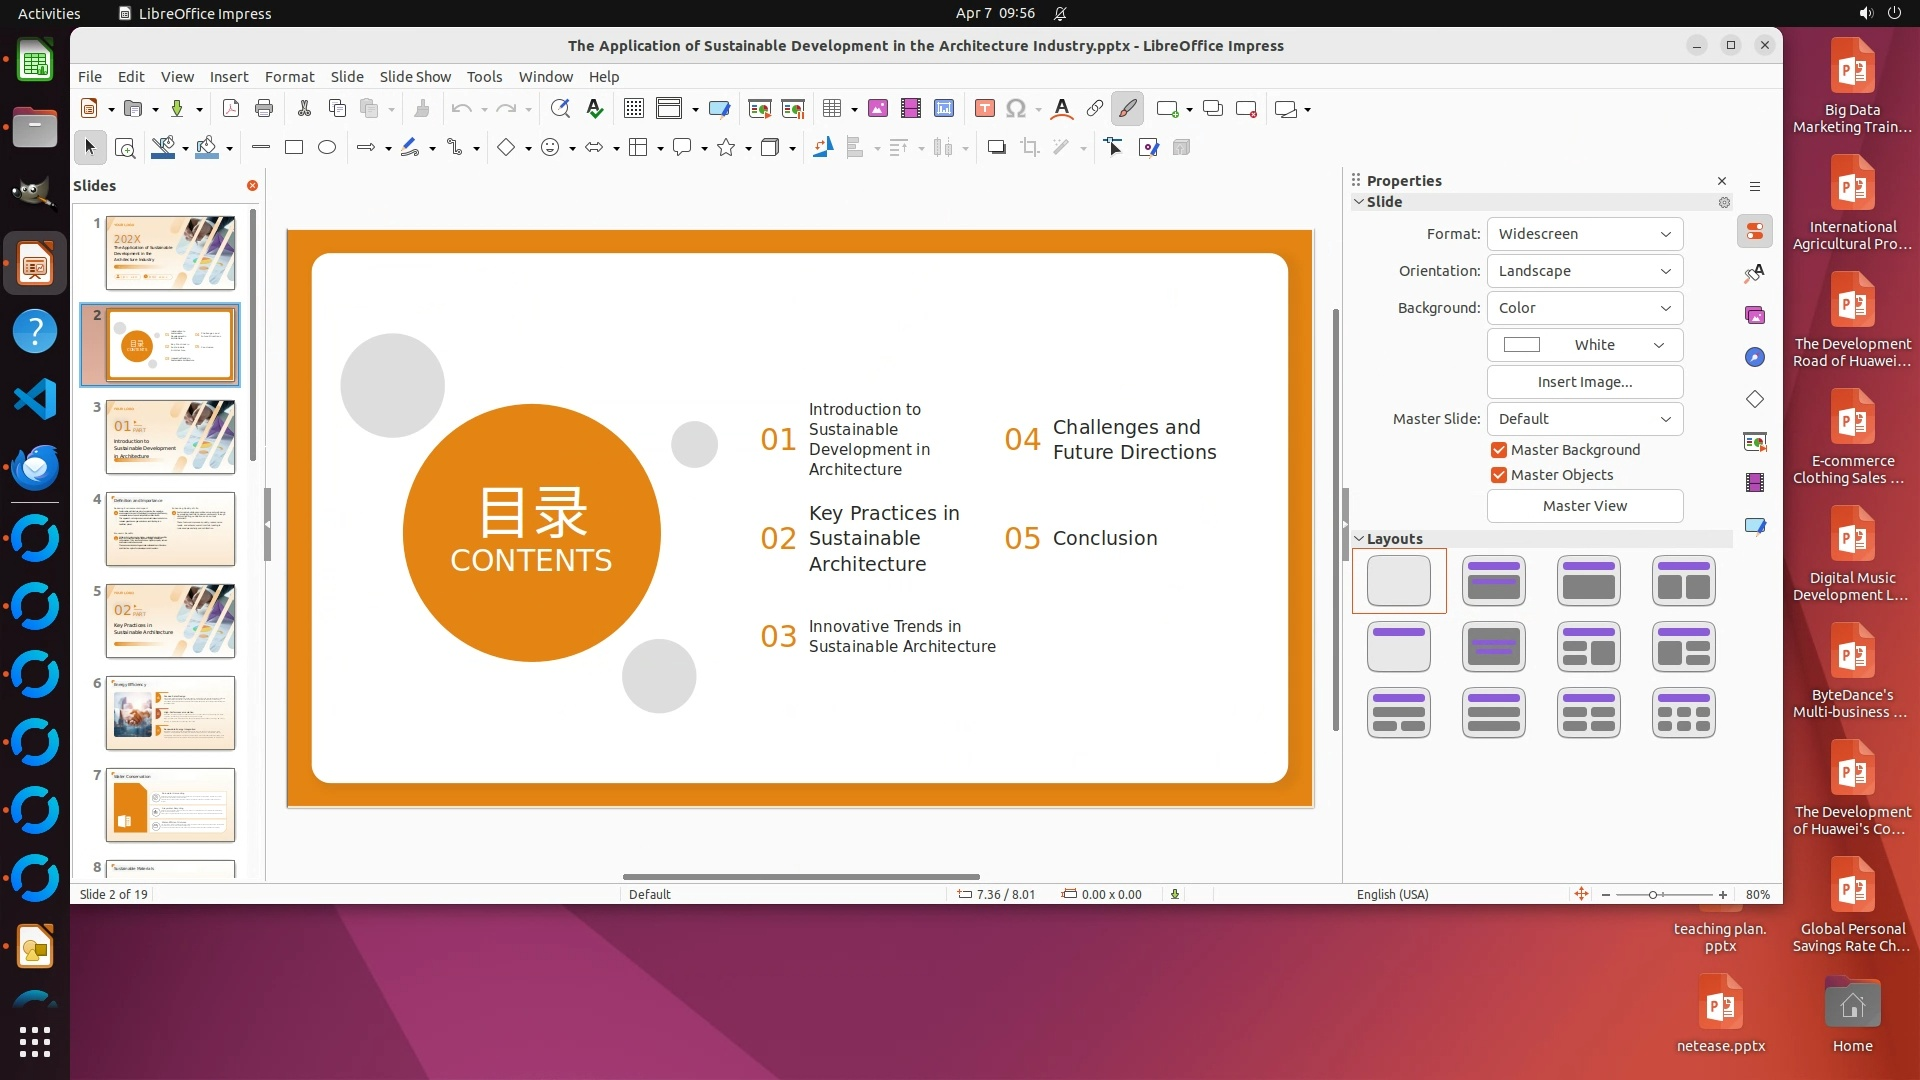Click the Insert Special Character icon
This screenshot has height=1080, width=1920.
point(1016,109)
